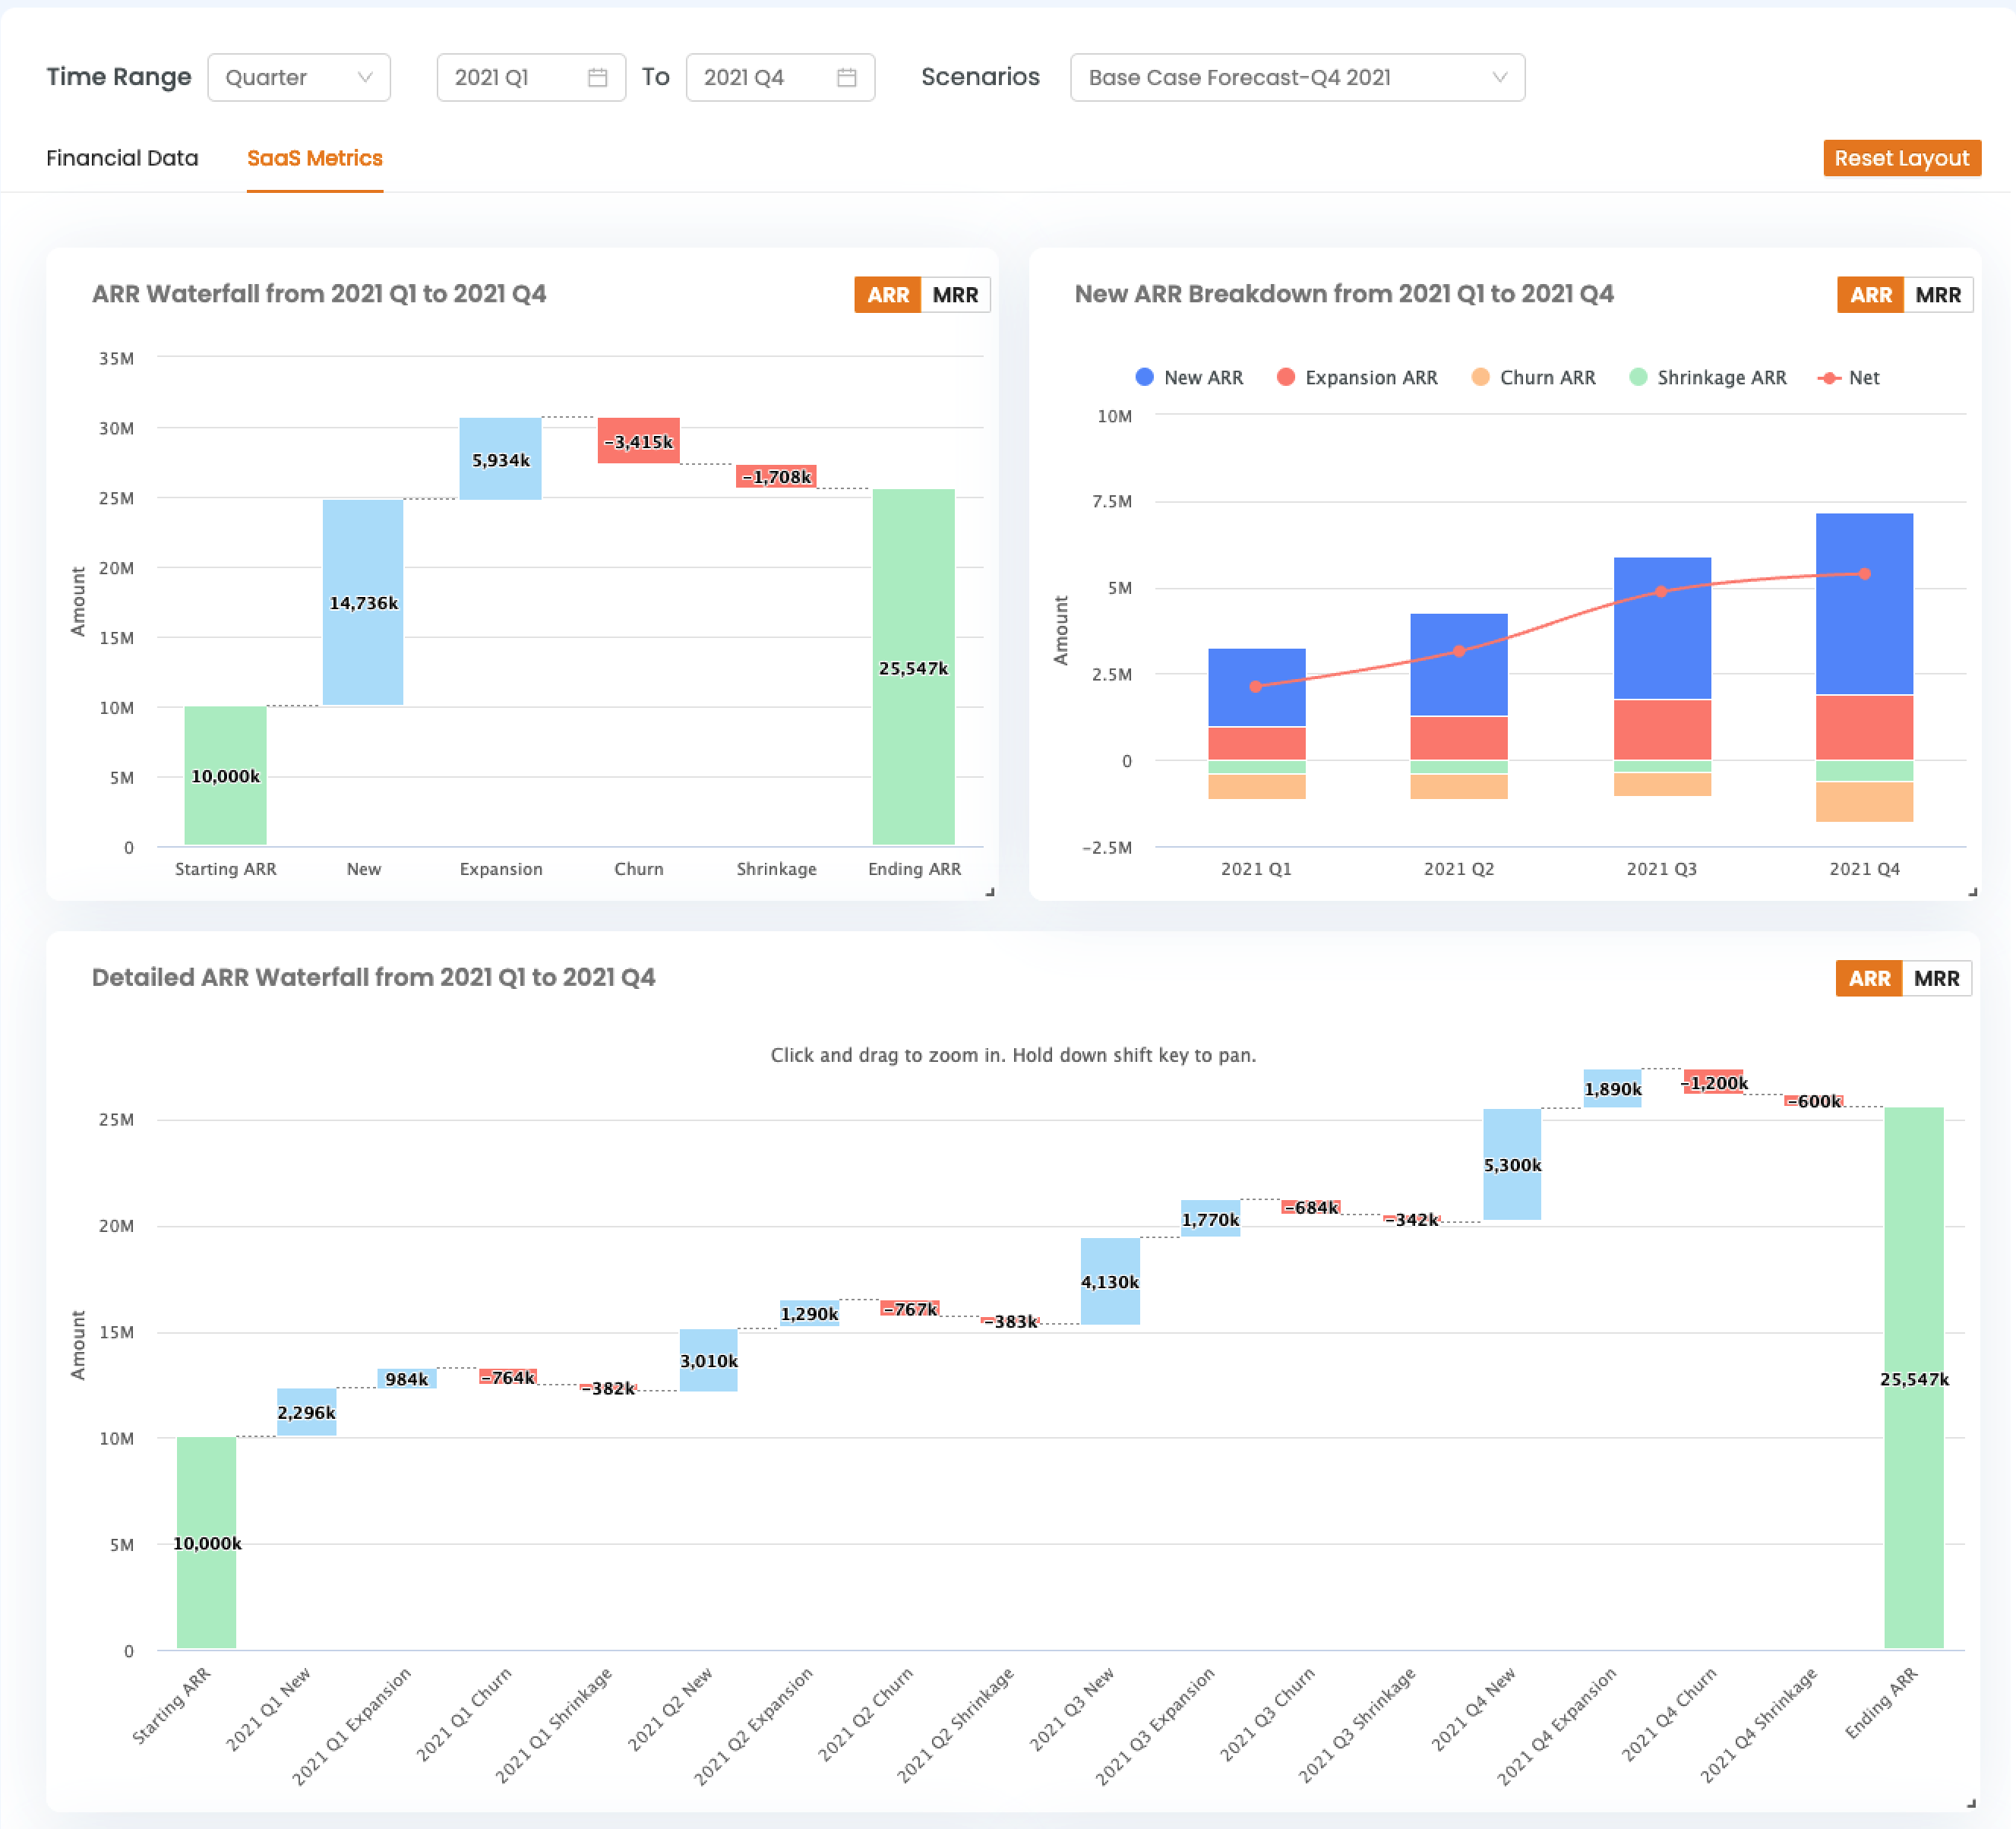Click the Reset Layout button
The image size is (2016, 1829).
1900,158
